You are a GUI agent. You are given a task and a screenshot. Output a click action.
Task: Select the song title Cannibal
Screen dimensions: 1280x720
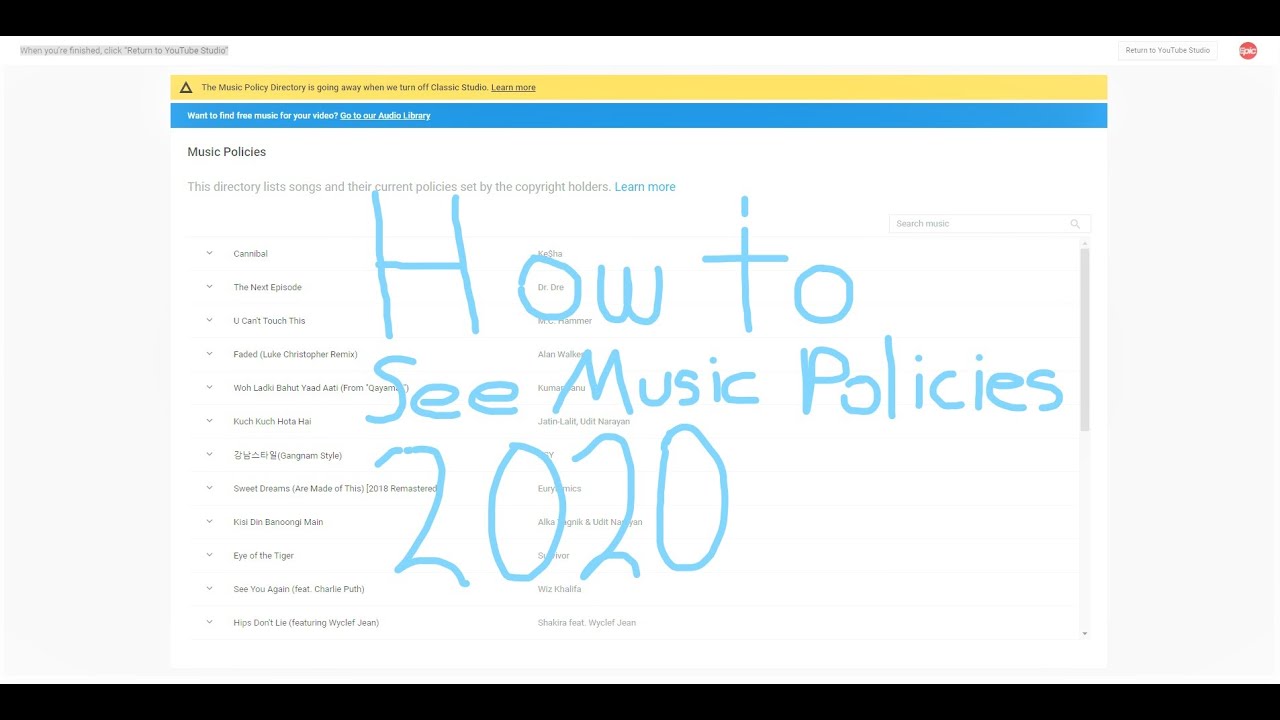[251, 254]
